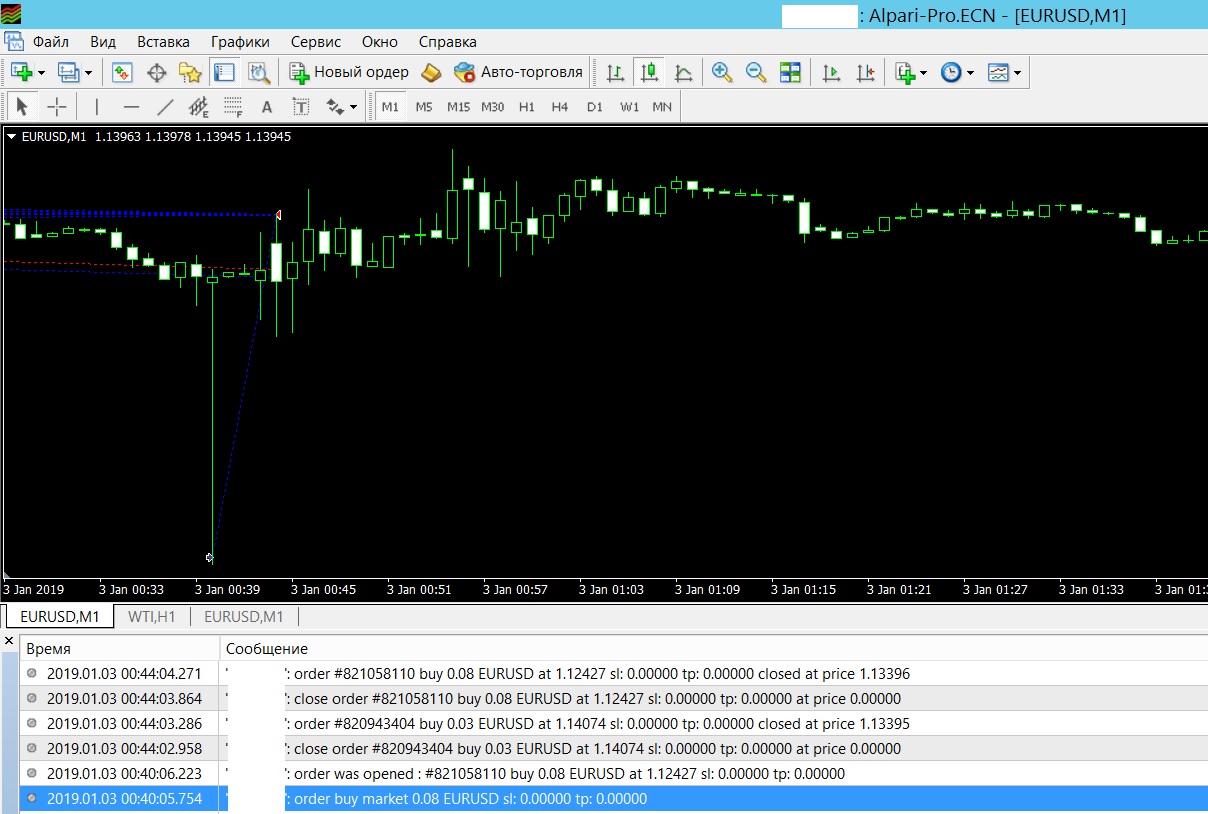Switch timeframe to M5
The height and width of the screenshot is (814, 1208).
pos(424,106)
